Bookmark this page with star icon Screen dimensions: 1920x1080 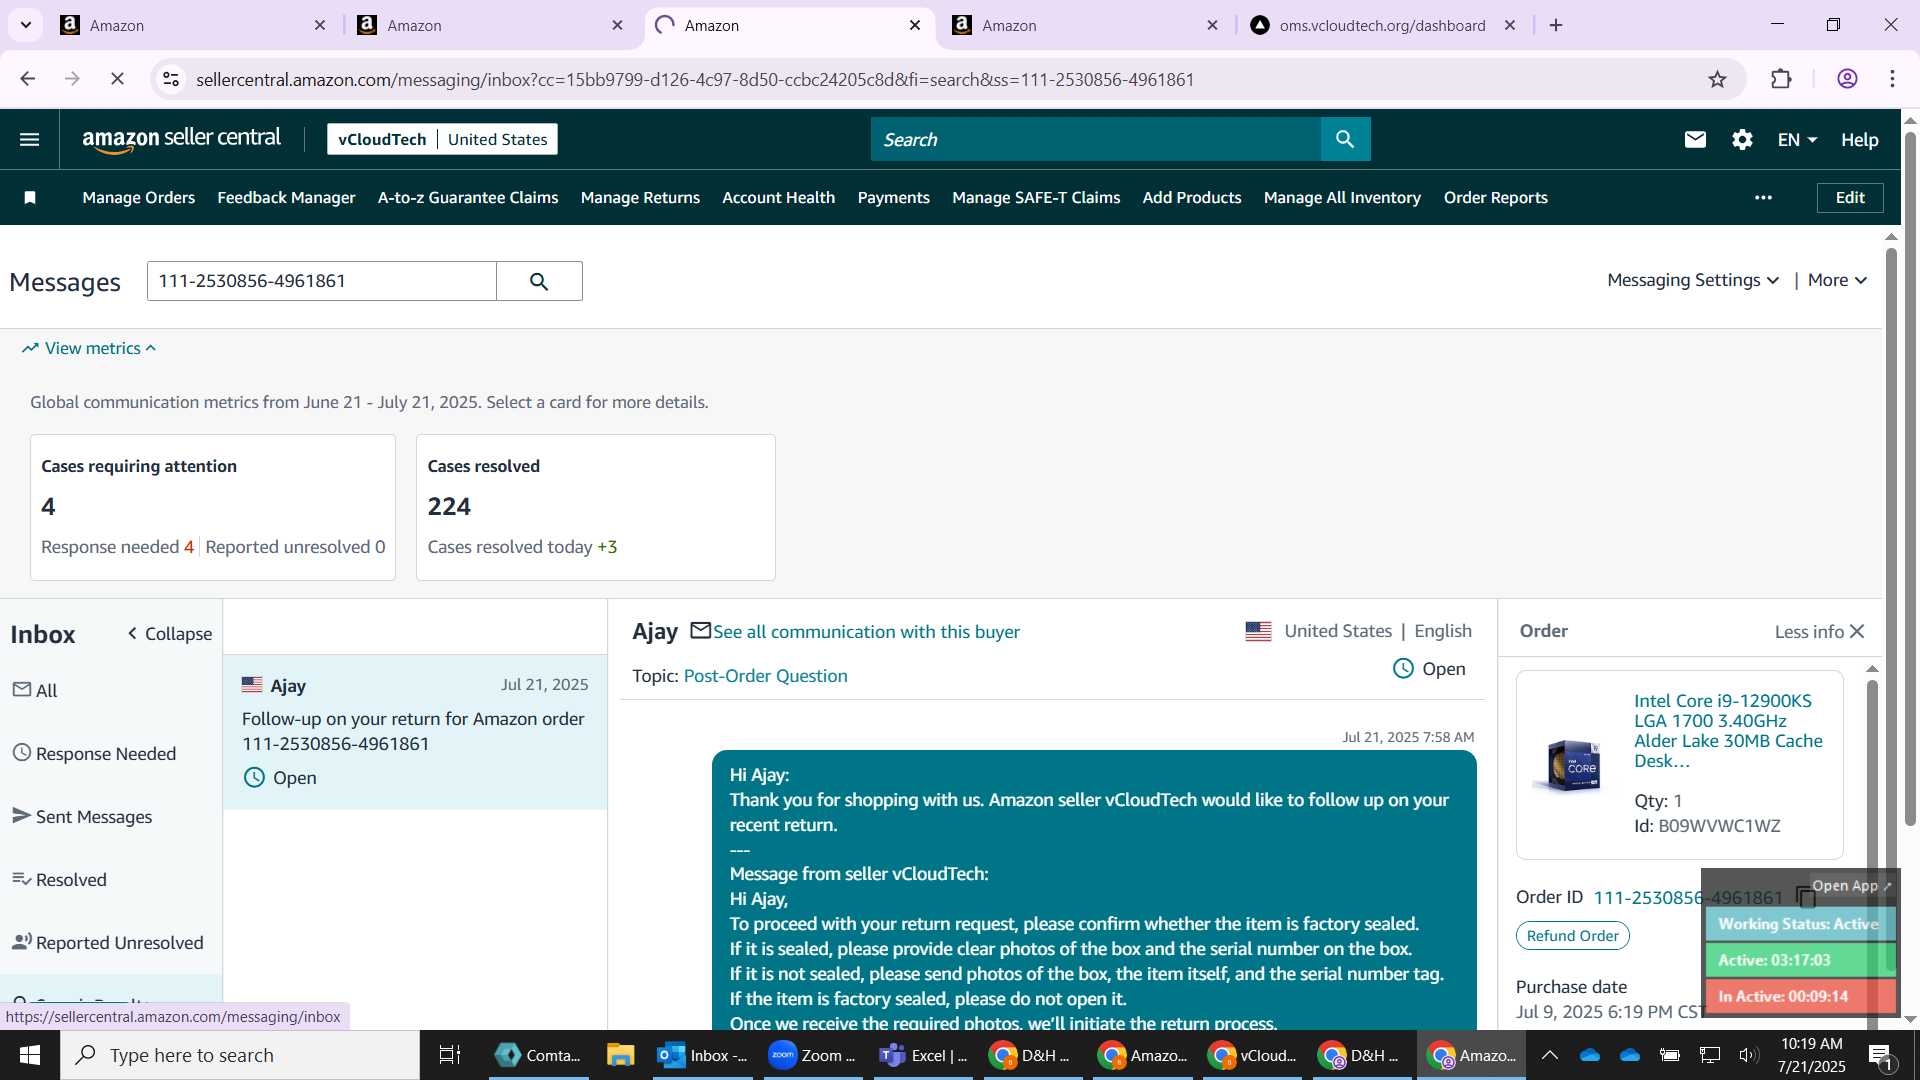[x=1717, y=79]
